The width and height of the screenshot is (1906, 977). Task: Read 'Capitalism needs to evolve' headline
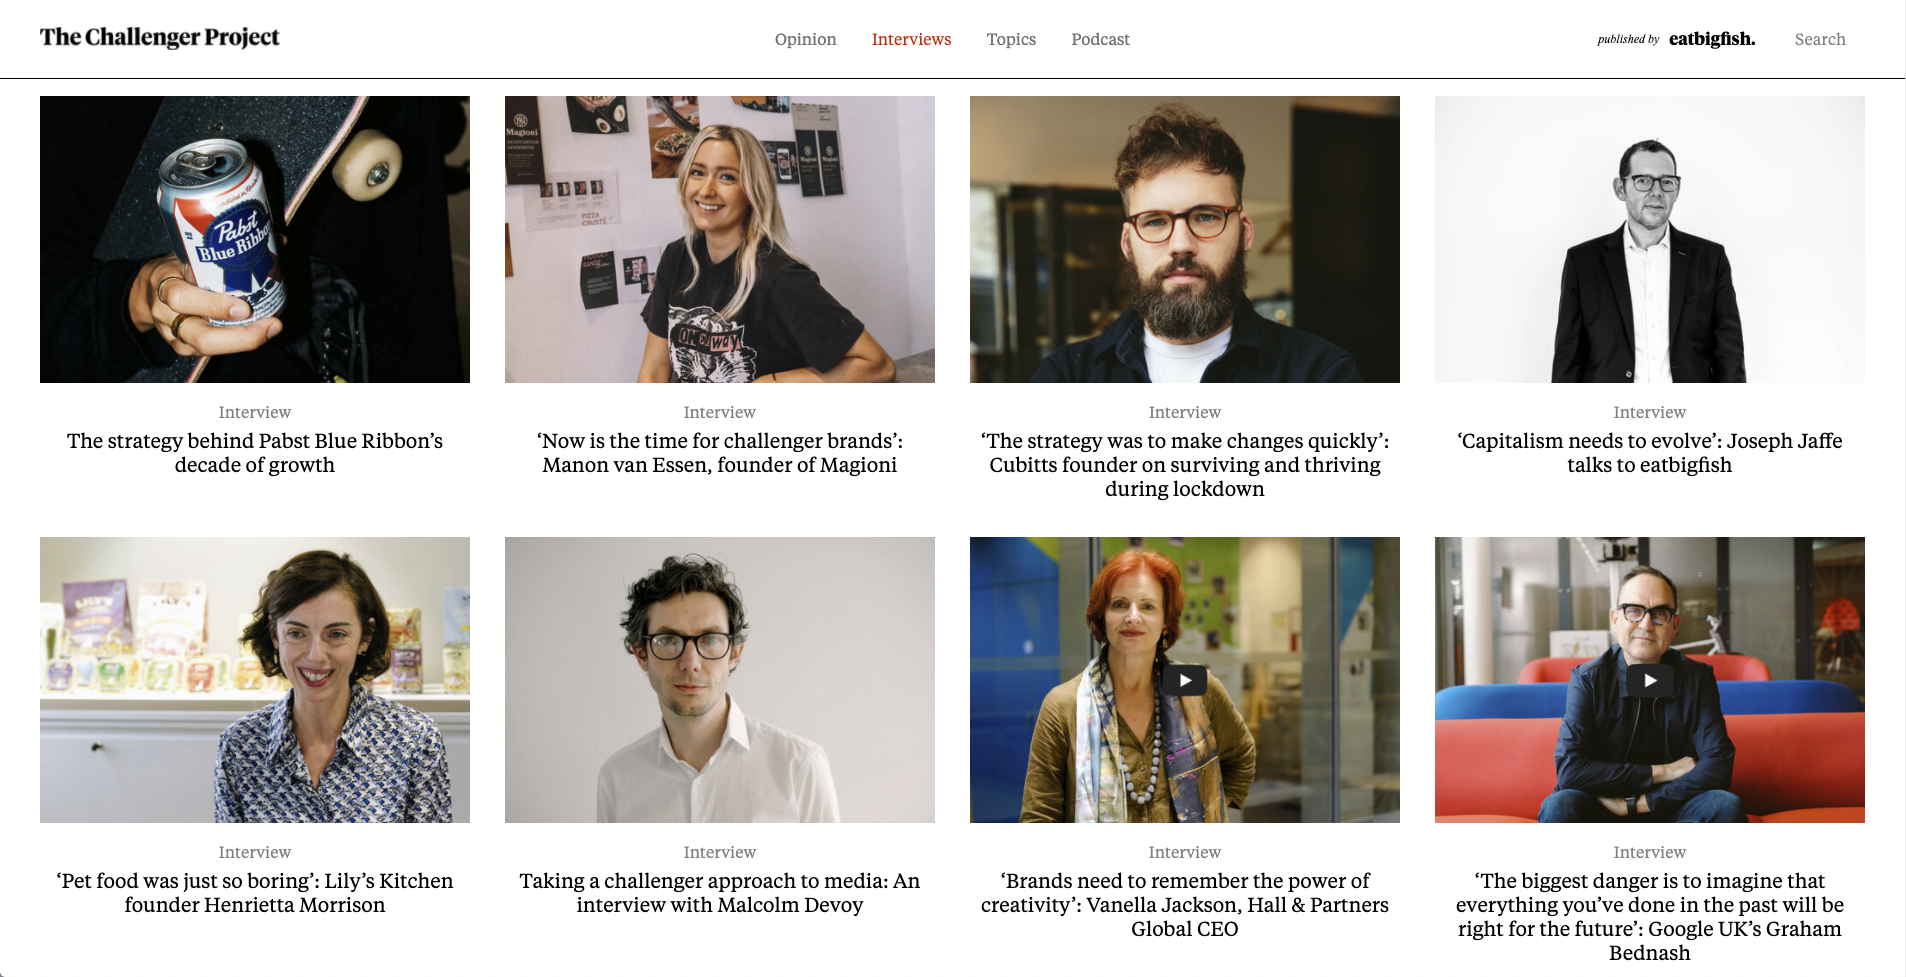tap(1650, 453)
